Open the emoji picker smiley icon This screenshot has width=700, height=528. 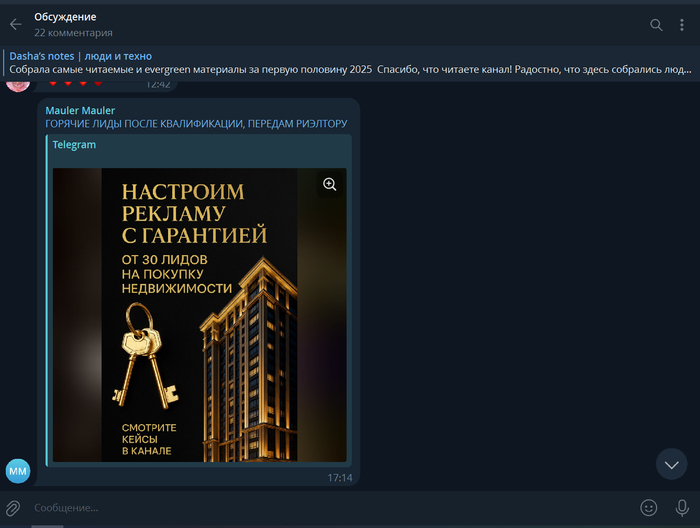tap(649, 507)
